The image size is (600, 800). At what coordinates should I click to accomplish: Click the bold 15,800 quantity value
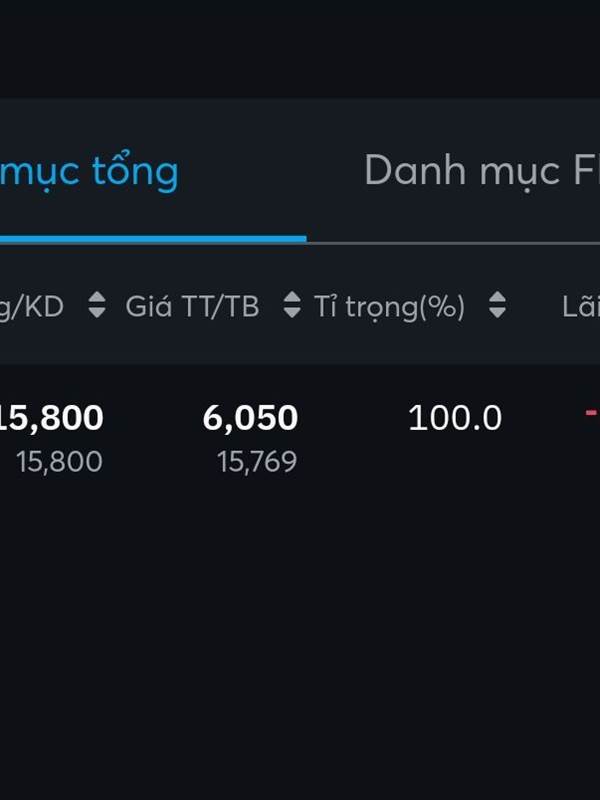tap(51, 418)
